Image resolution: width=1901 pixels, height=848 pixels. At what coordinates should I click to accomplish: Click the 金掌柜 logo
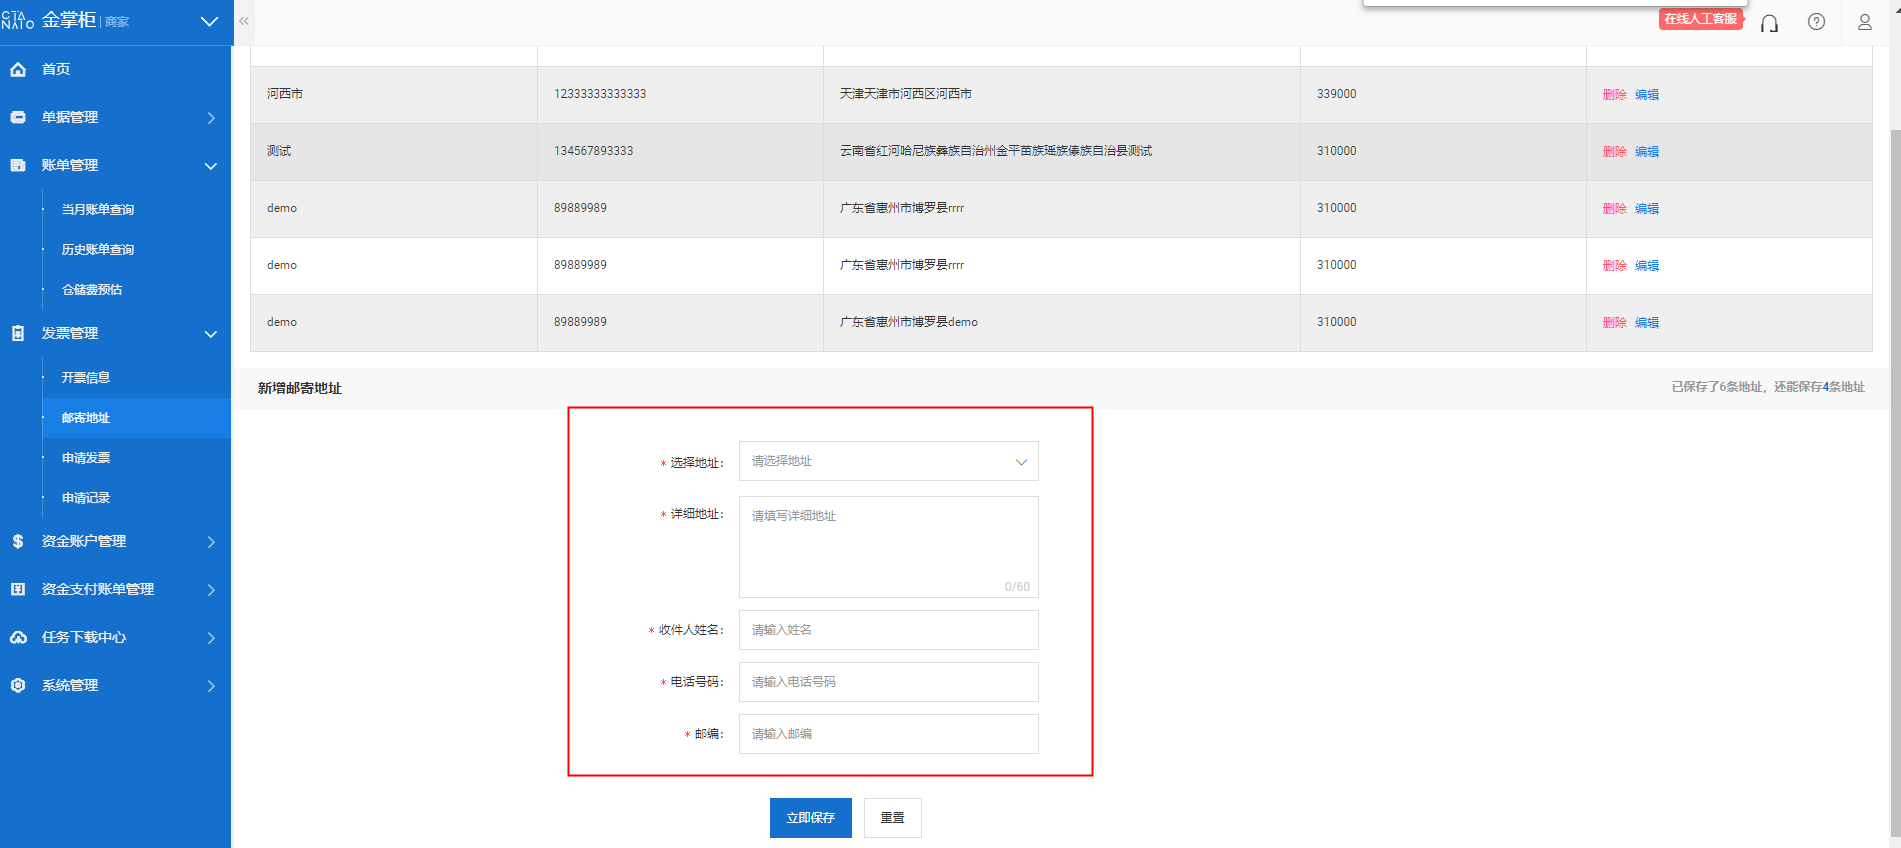[x=66, y=20]
